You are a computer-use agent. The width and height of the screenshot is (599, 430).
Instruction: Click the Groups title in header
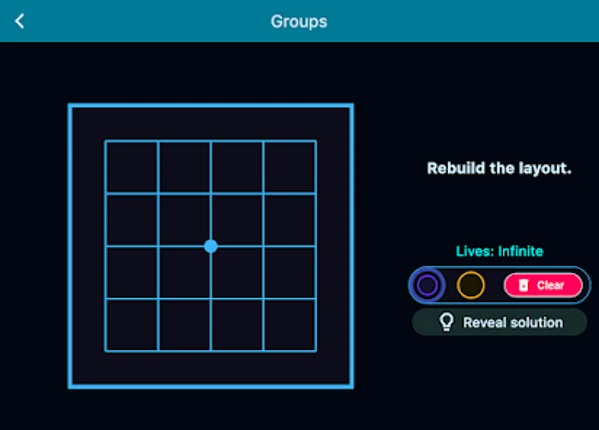tap(299, 21)
